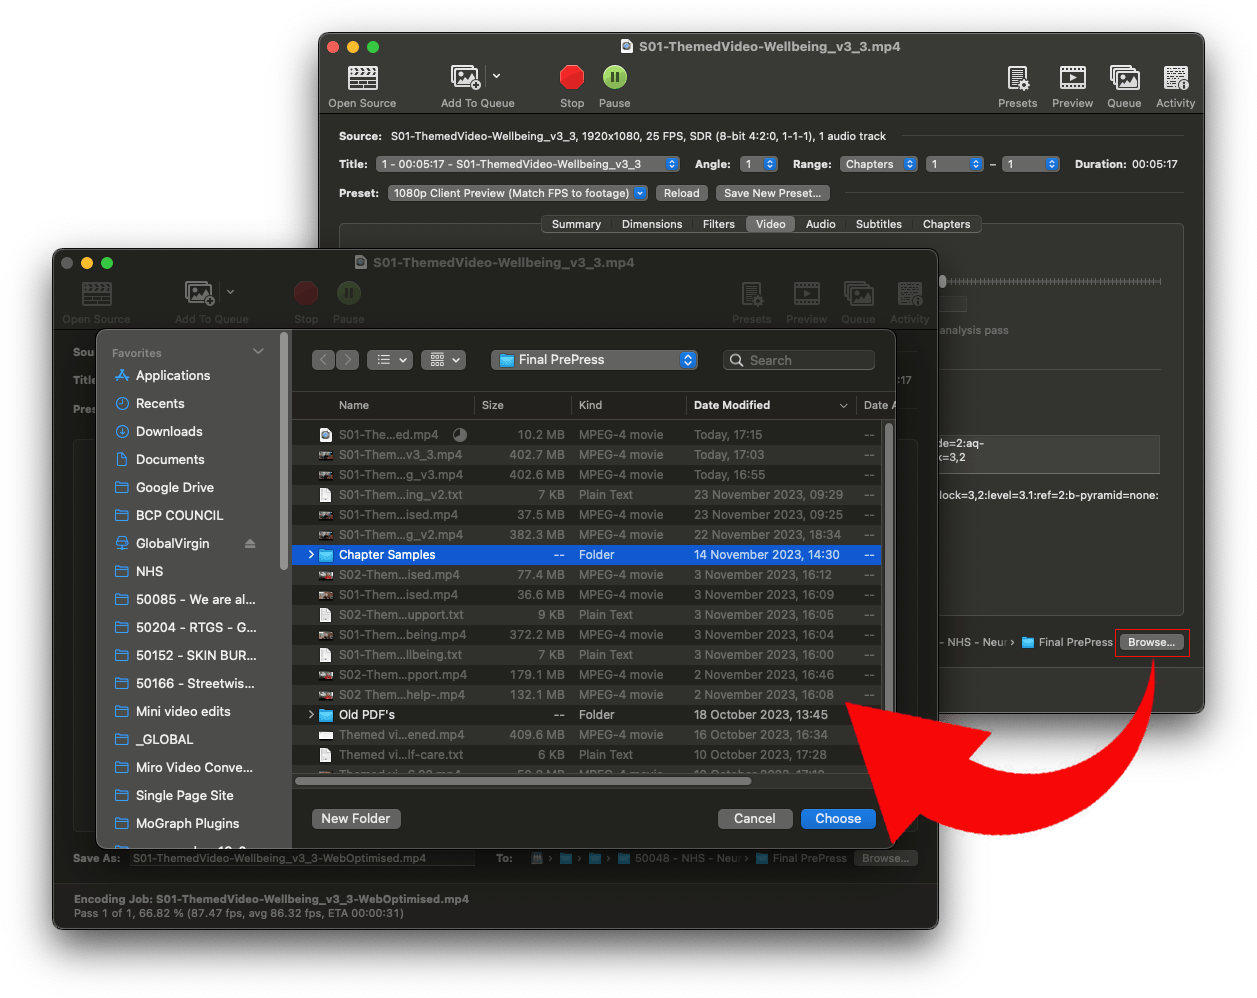This screenshot has height=998, width=1257.
Task: Pause the encode with the green Pause icon
Action: coord(614,77)
